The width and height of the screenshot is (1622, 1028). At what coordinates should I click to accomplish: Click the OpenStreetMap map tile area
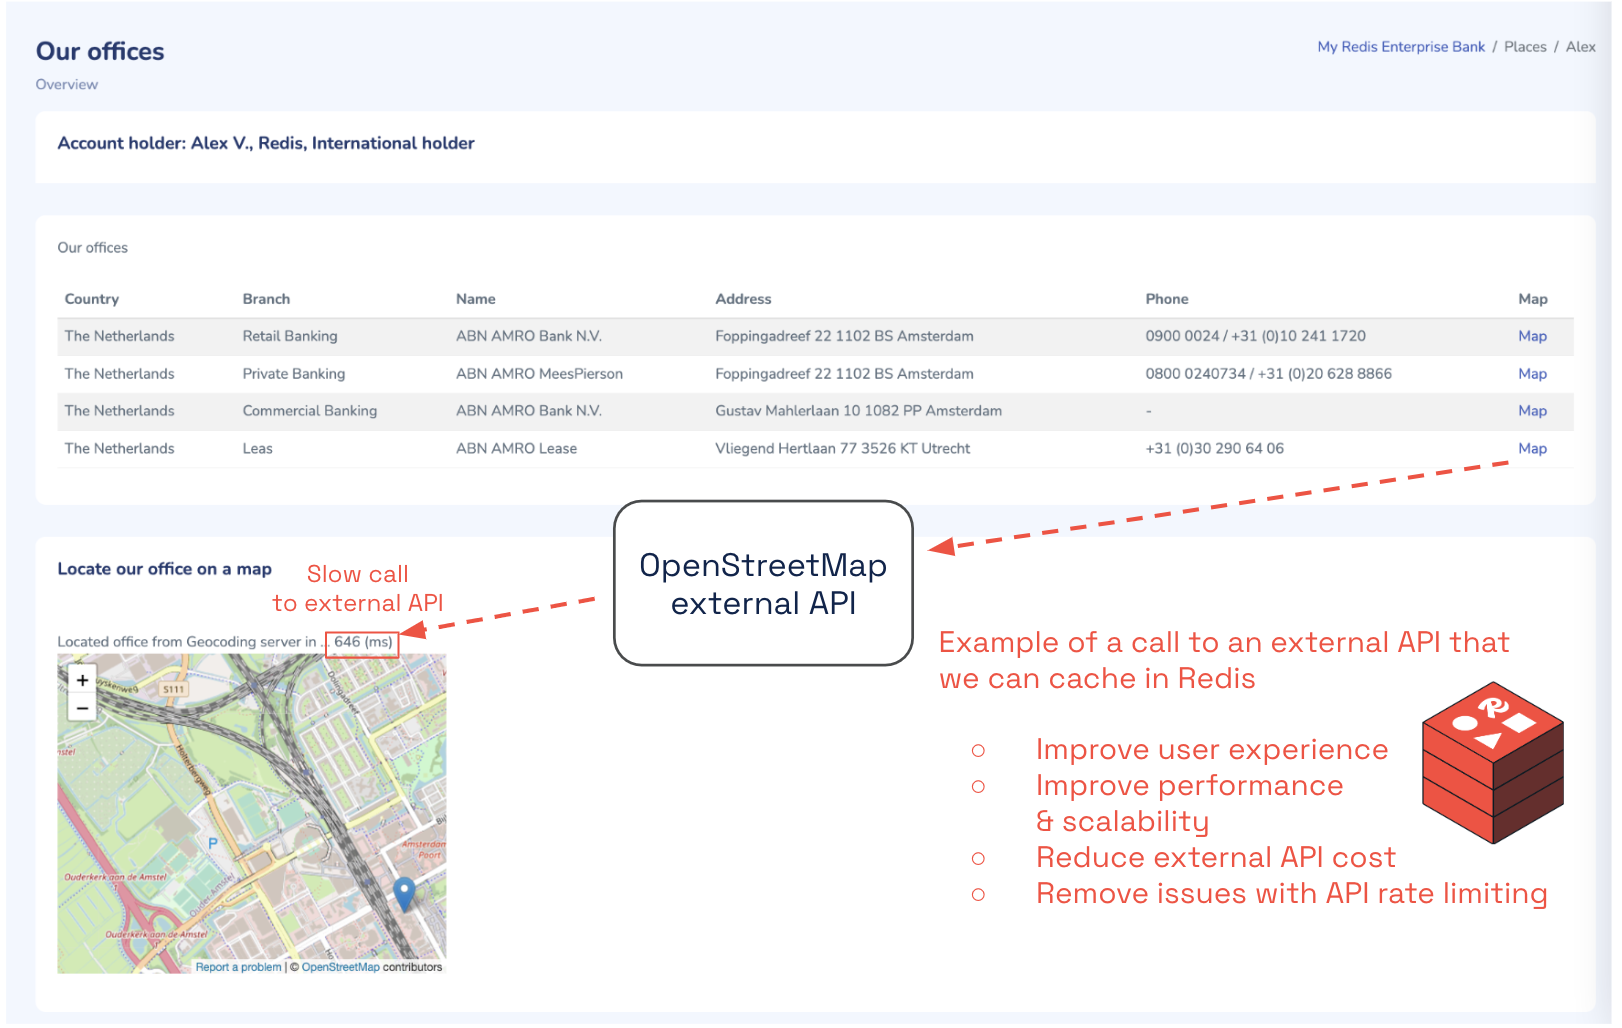click(251, 813)
